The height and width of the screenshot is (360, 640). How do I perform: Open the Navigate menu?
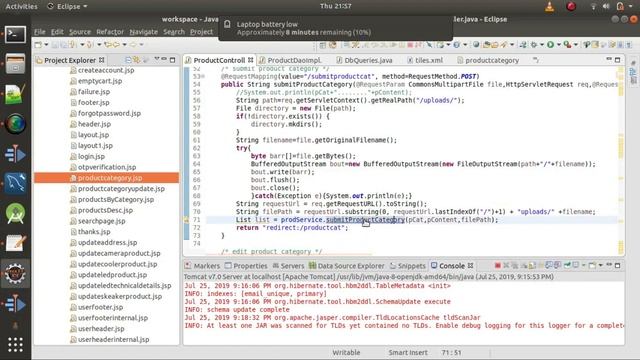[144, 32]
